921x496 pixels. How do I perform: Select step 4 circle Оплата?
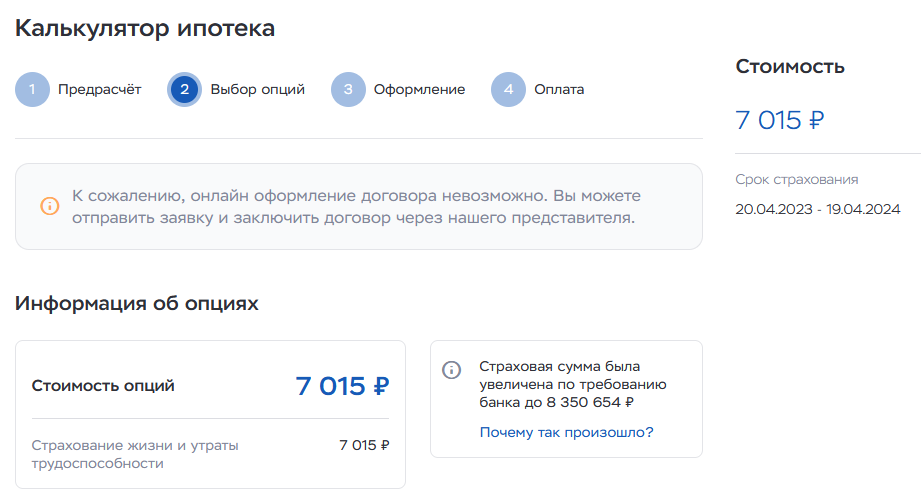click(x=508, y=89)
